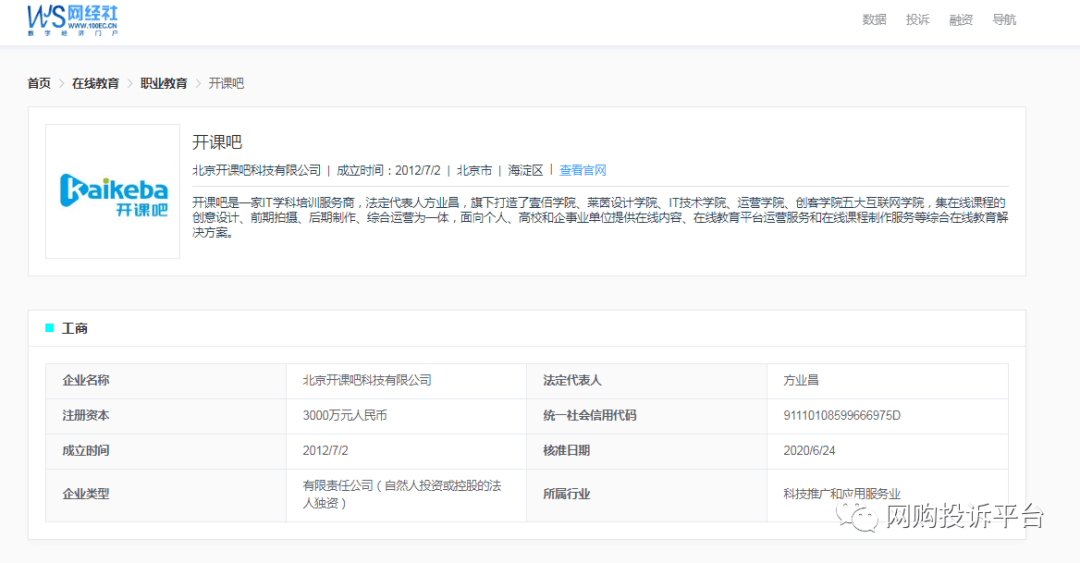The width and height of the screenshot is (1080, 563).
Task: Select the 统一社会信用代码 label cell
Action: coord(647,416)
